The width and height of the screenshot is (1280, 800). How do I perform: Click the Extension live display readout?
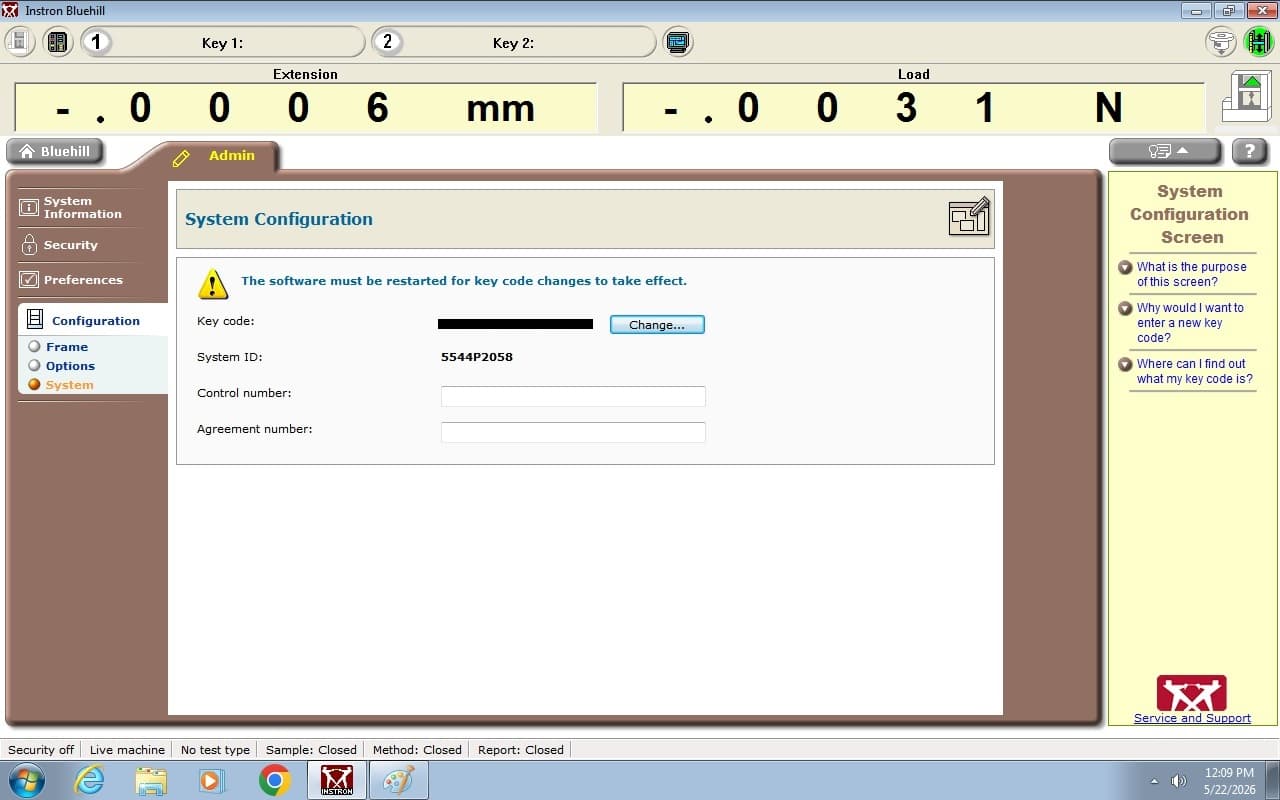pyautogui.click(x=305, y=107)
